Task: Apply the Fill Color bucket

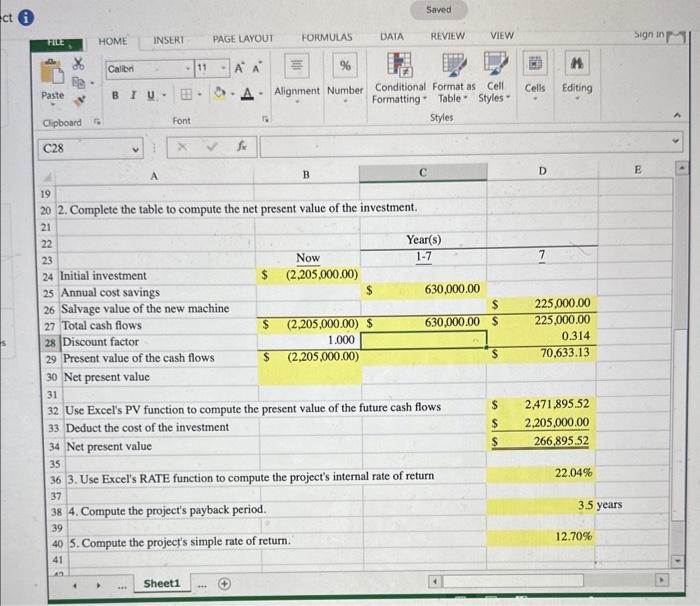Action: 220,94
